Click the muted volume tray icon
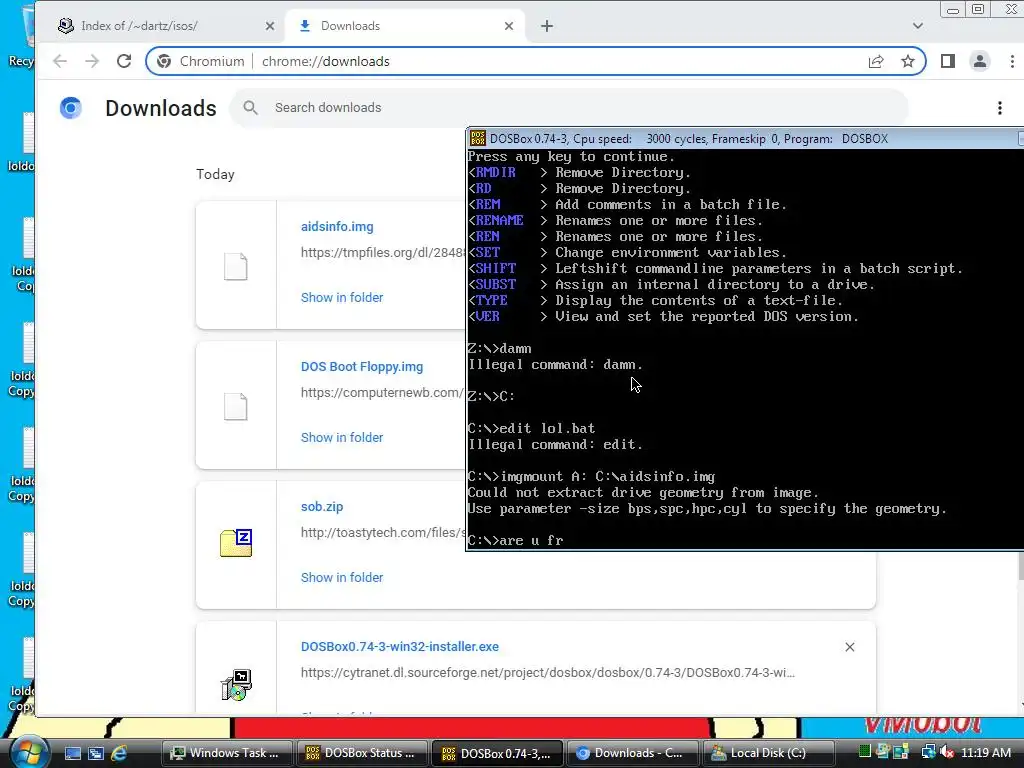This screenshot has width=1024, height=768. (946, 753)
